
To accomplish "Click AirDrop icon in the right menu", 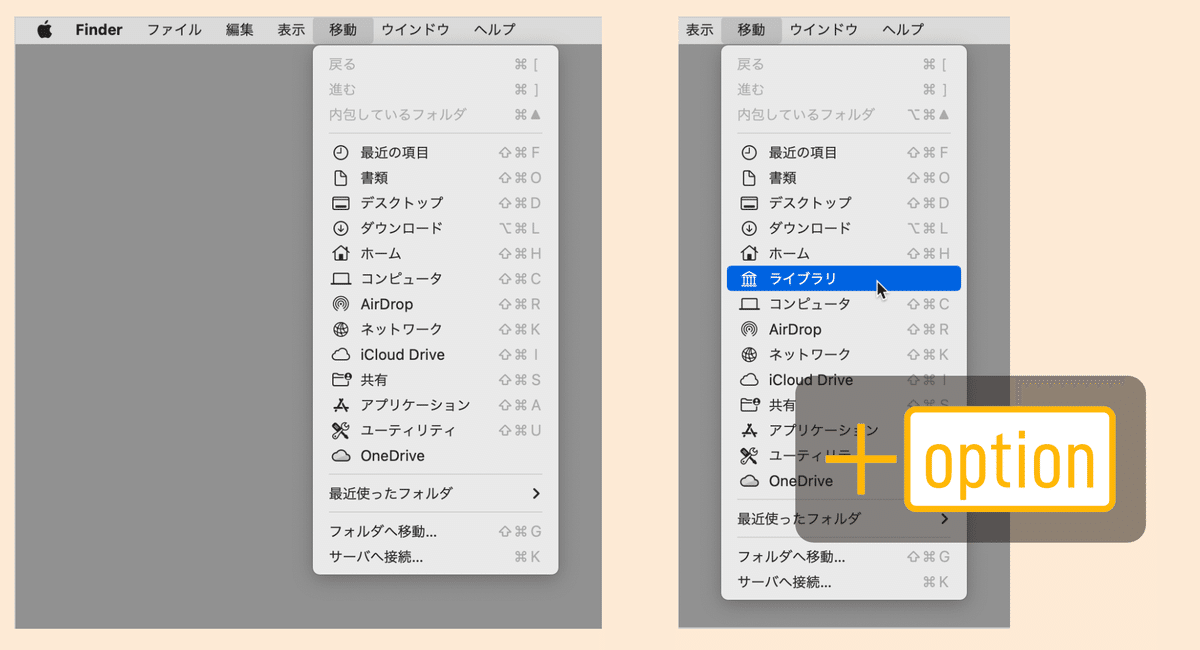I will [x=749, y=329].
